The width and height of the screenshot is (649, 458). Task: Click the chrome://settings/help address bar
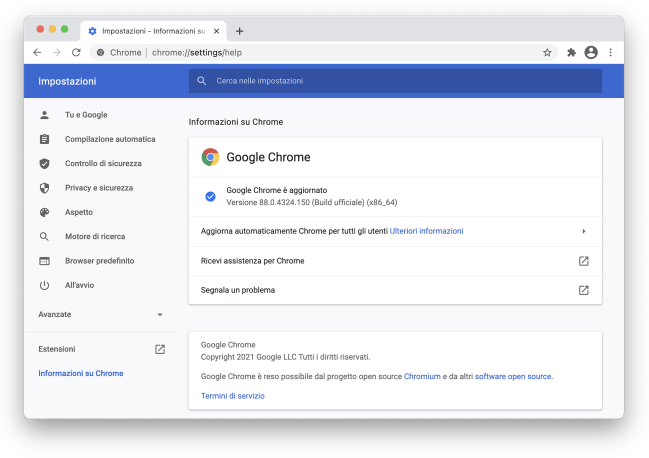tap(323, 53)
